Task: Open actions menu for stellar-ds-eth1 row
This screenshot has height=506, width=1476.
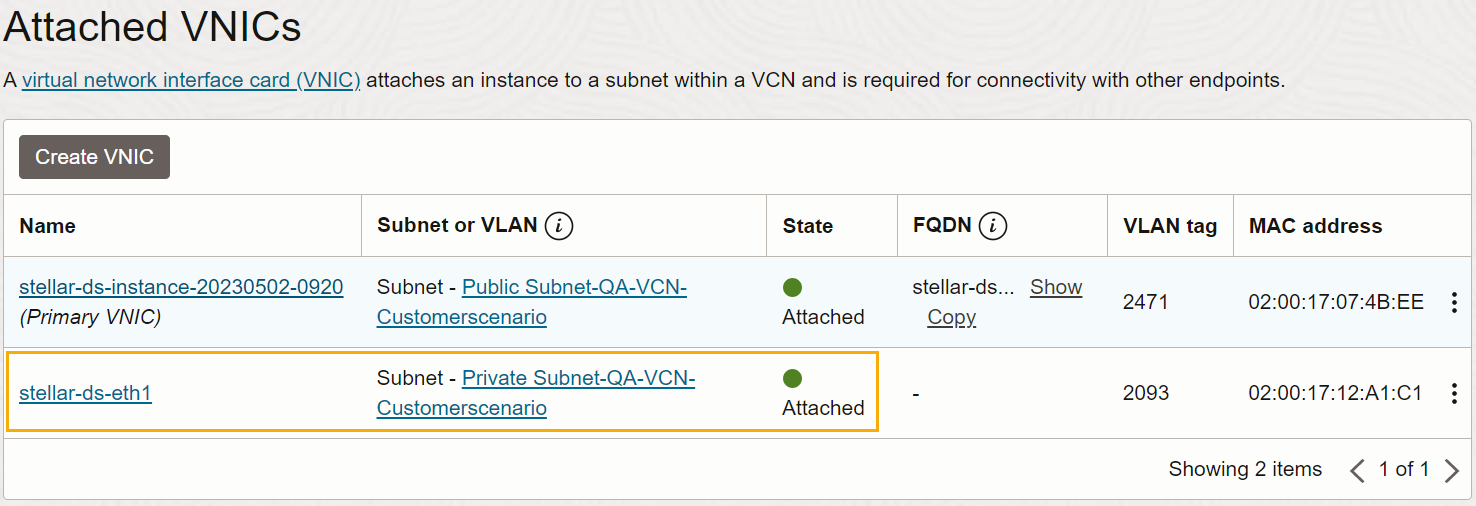Action: [x=1454, y=394]
